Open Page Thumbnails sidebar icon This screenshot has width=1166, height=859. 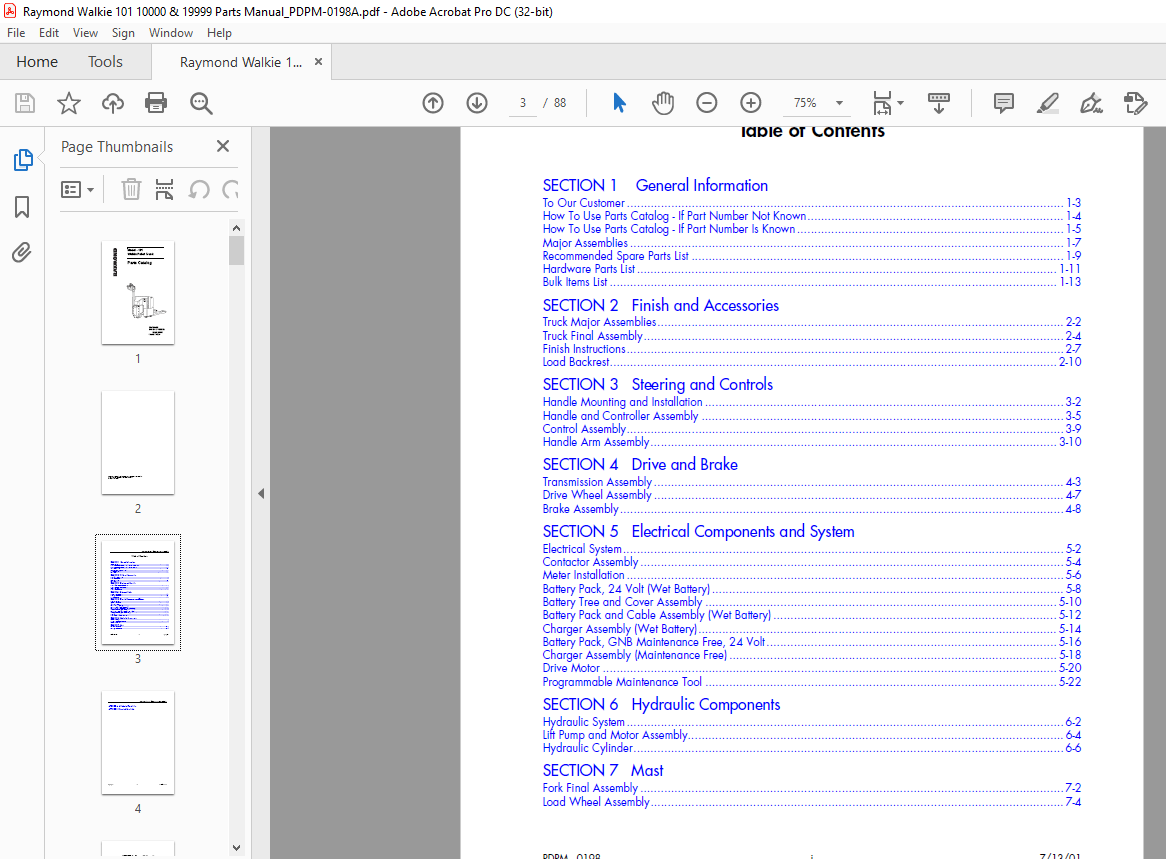click(x=23, y=159)
